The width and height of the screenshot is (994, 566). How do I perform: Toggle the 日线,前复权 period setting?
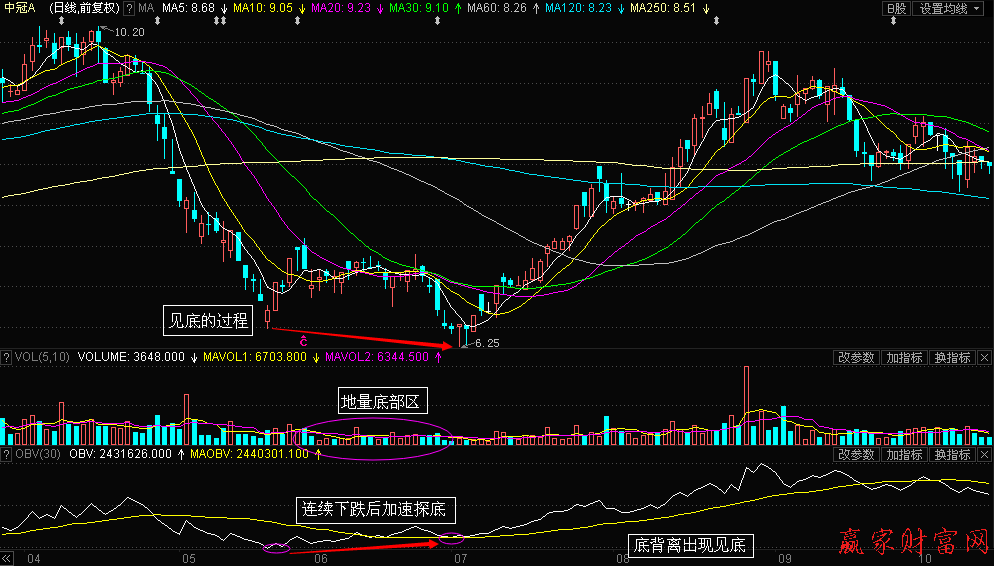(x=85, y=8)
